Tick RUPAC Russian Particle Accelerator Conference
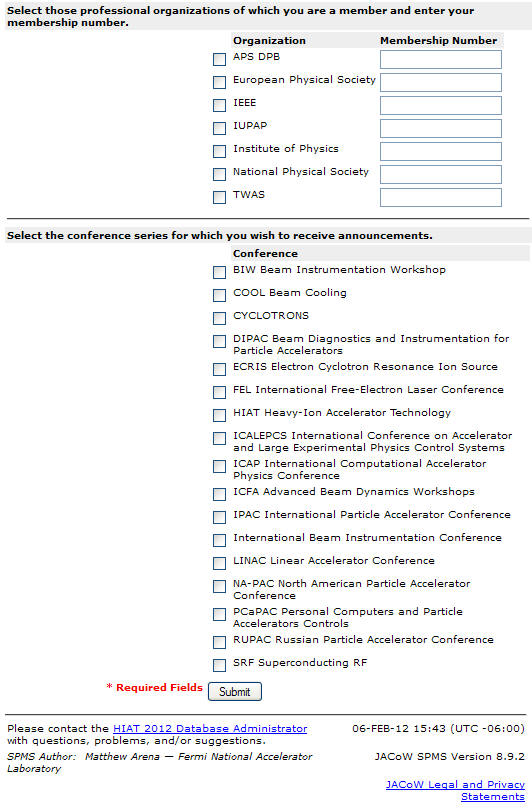Image resolution: width=532 pixels, height=809 pixels. 219,642
